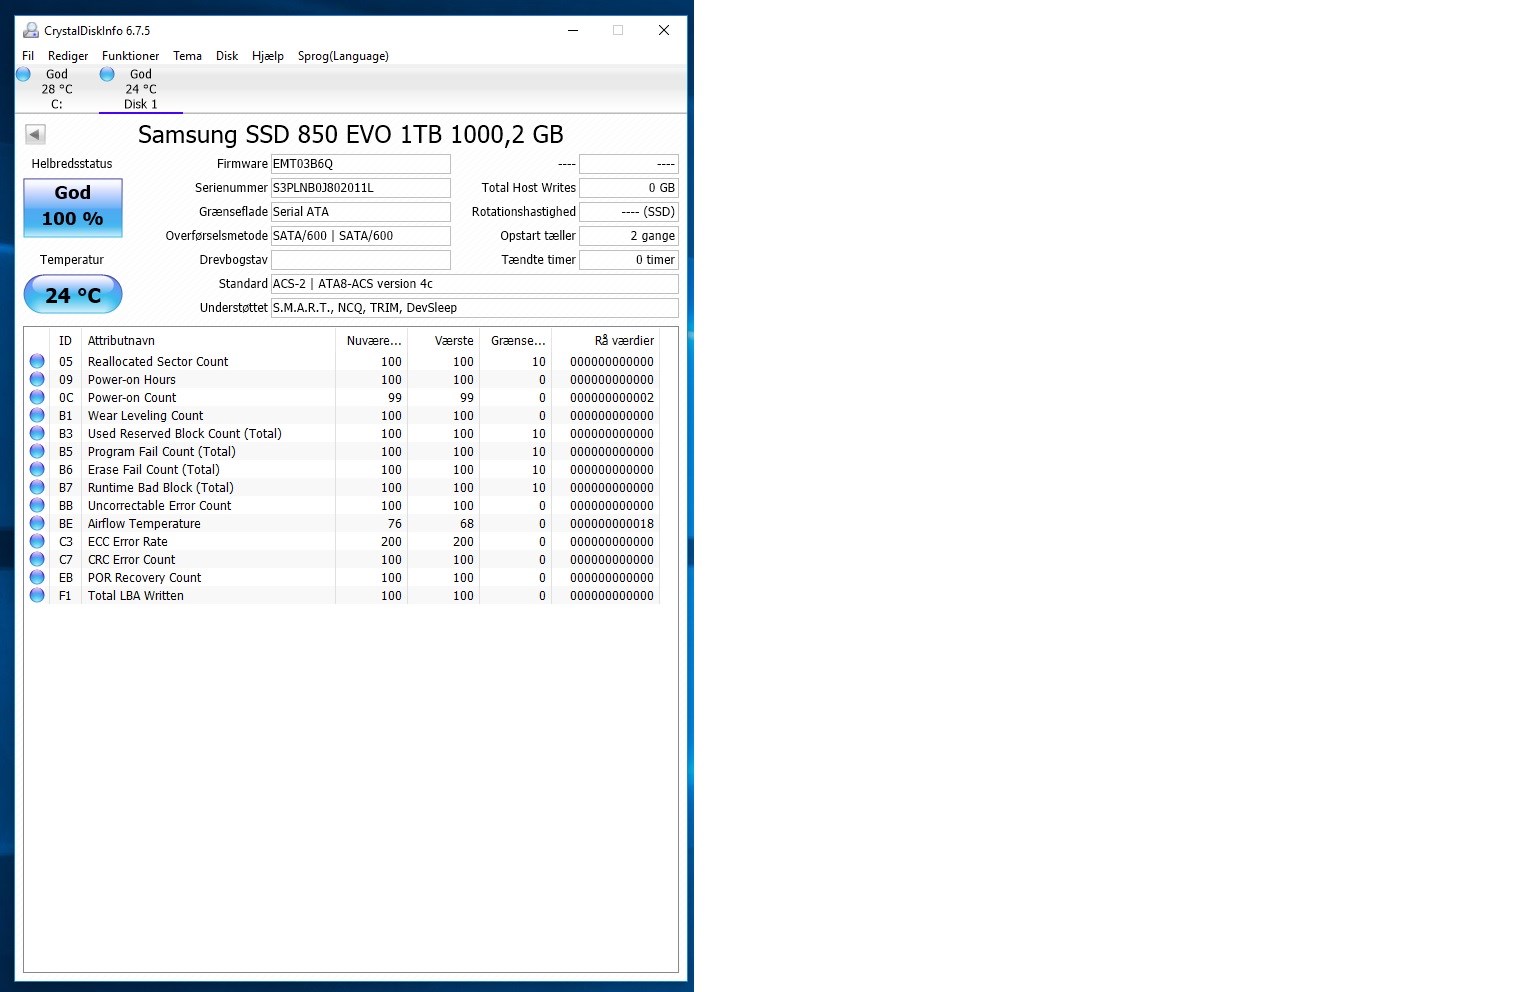Open the Rediger menu
The image size is (1536, 992).
(x=68, y=56)
